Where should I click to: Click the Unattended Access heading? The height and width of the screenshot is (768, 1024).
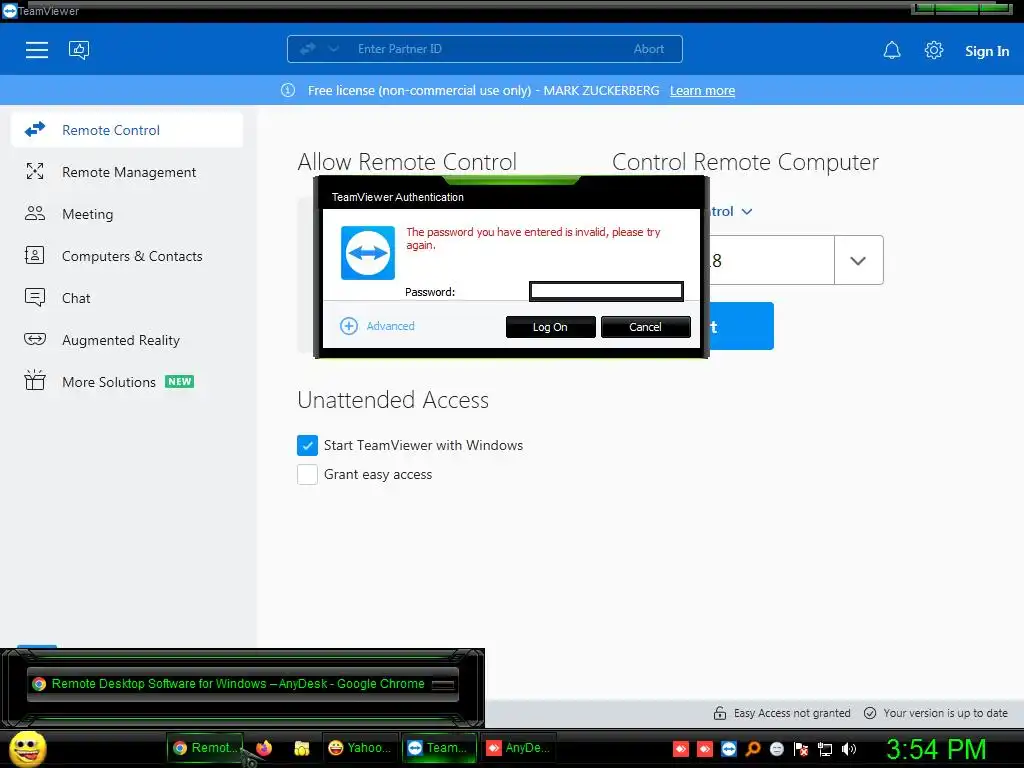[x=393, y=400]
